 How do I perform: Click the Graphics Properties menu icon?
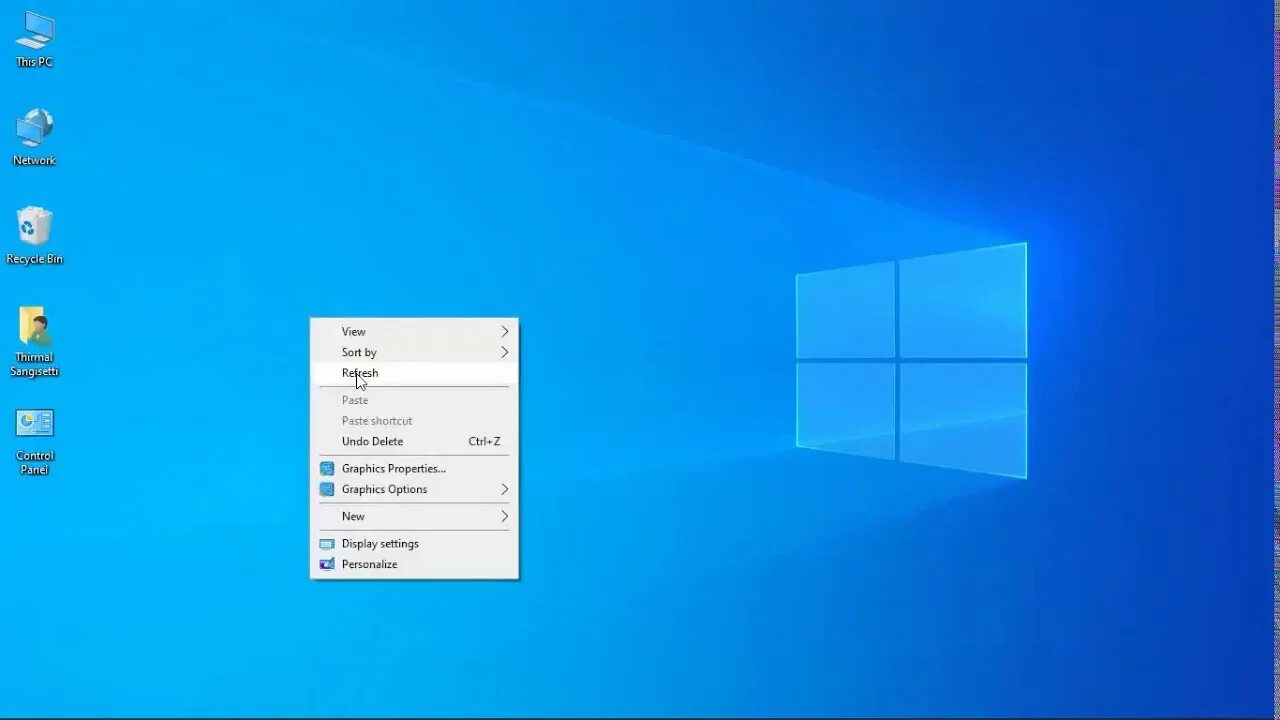point(327,468)
